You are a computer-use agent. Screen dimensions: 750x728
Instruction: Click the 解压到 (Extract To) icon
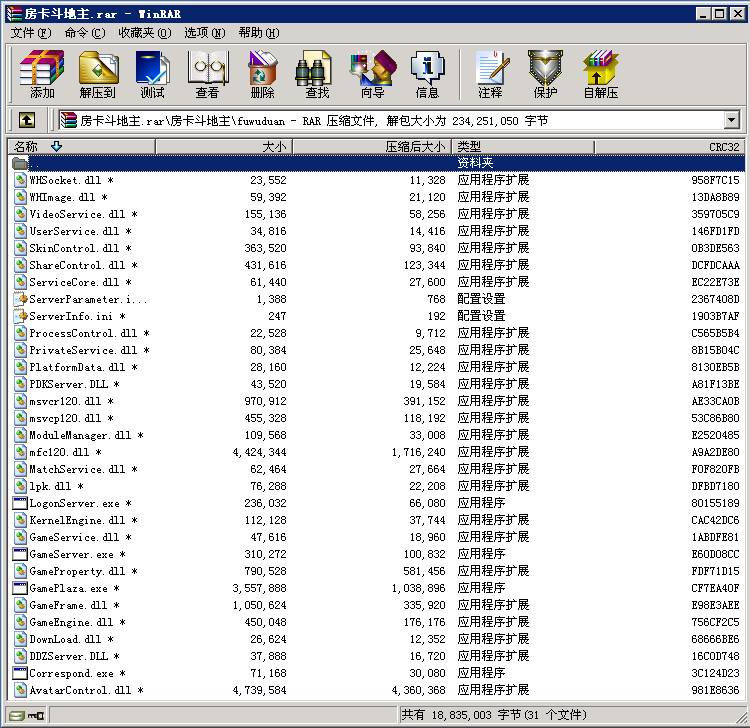(98, 74)
